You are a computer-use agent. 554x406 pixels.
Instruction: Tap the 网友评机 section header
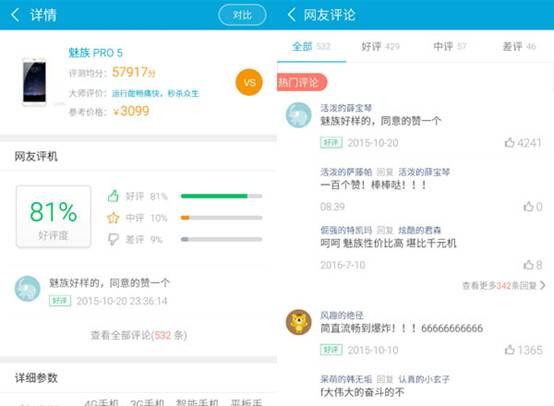click(36, 156)
